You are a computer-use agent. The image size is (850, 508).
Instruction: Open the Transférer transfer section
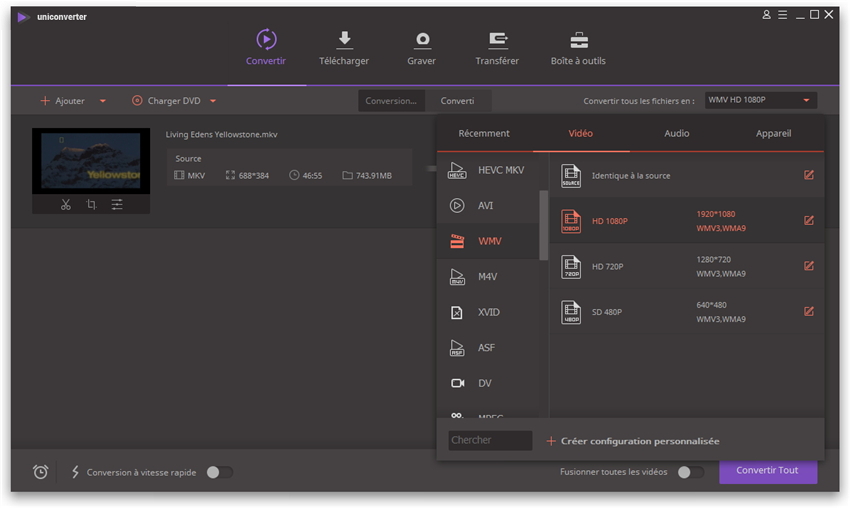(x=497, y=48)
